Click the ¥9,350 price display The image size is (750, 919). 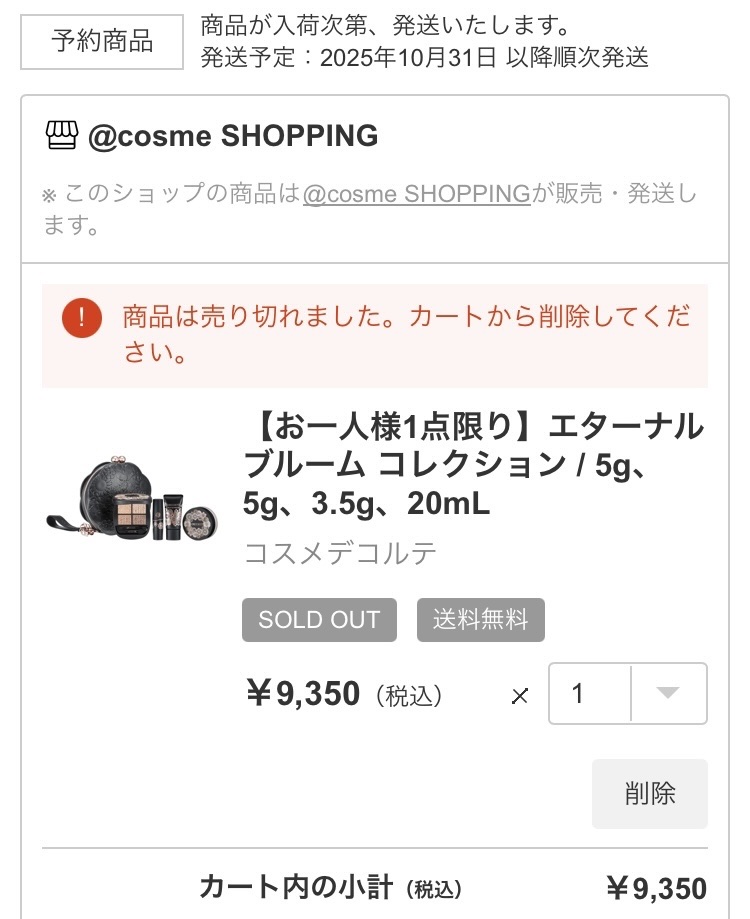pyautogui.click(x=302, y=694)
